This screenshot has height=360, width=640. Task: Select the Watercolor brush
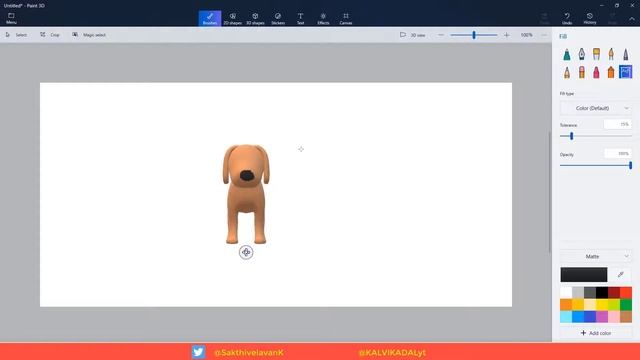[611, 54]
